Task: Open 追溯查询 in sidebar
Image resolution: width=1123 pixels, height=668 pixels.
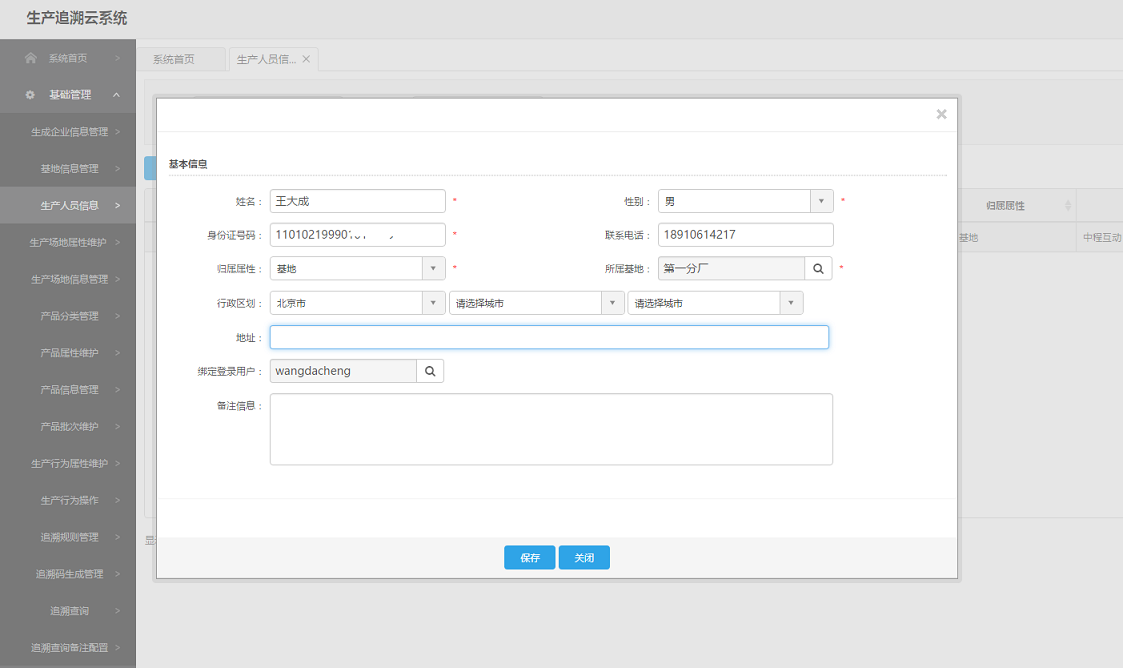Action: 68,611
